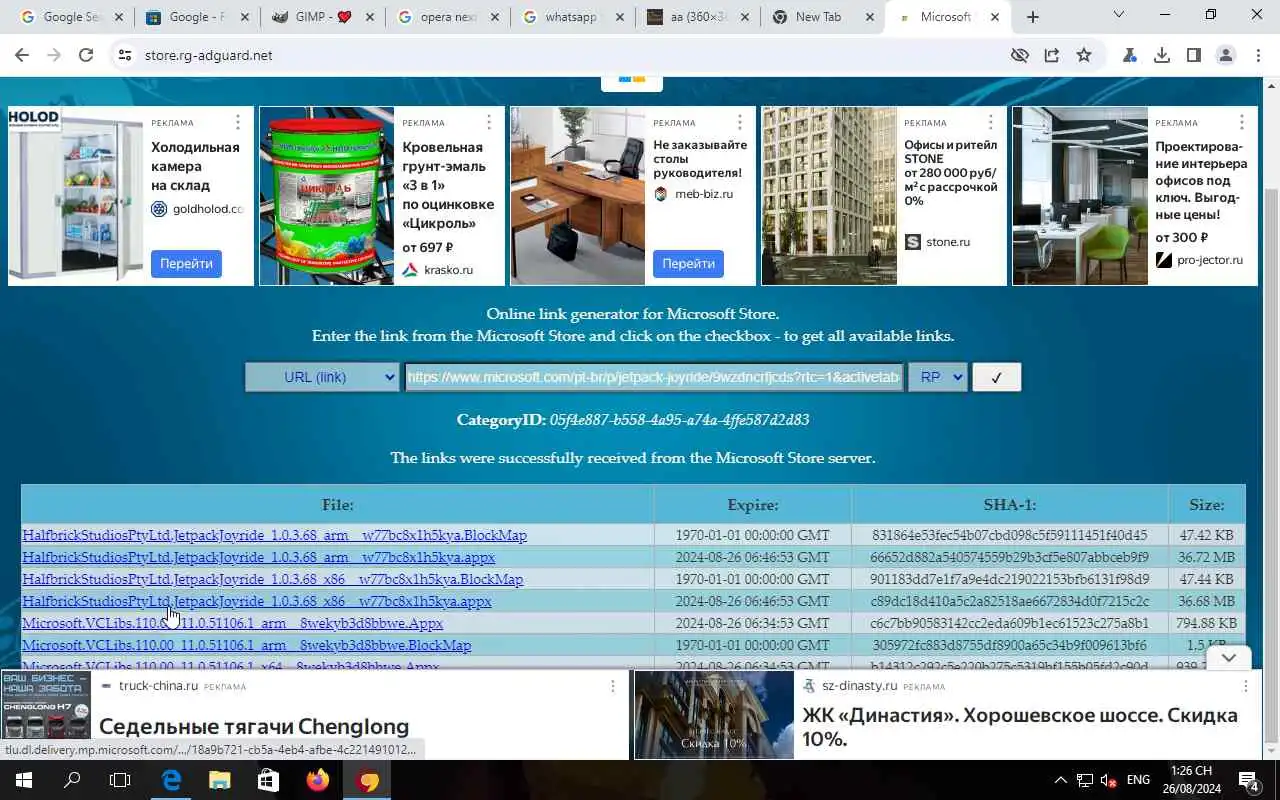
Task: Switch to the whatsapp tab
Action: [572, 17]
